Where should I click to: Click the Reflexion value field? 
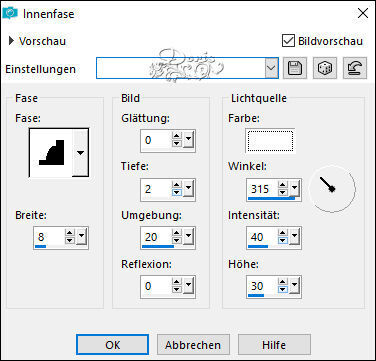point(156,286)
